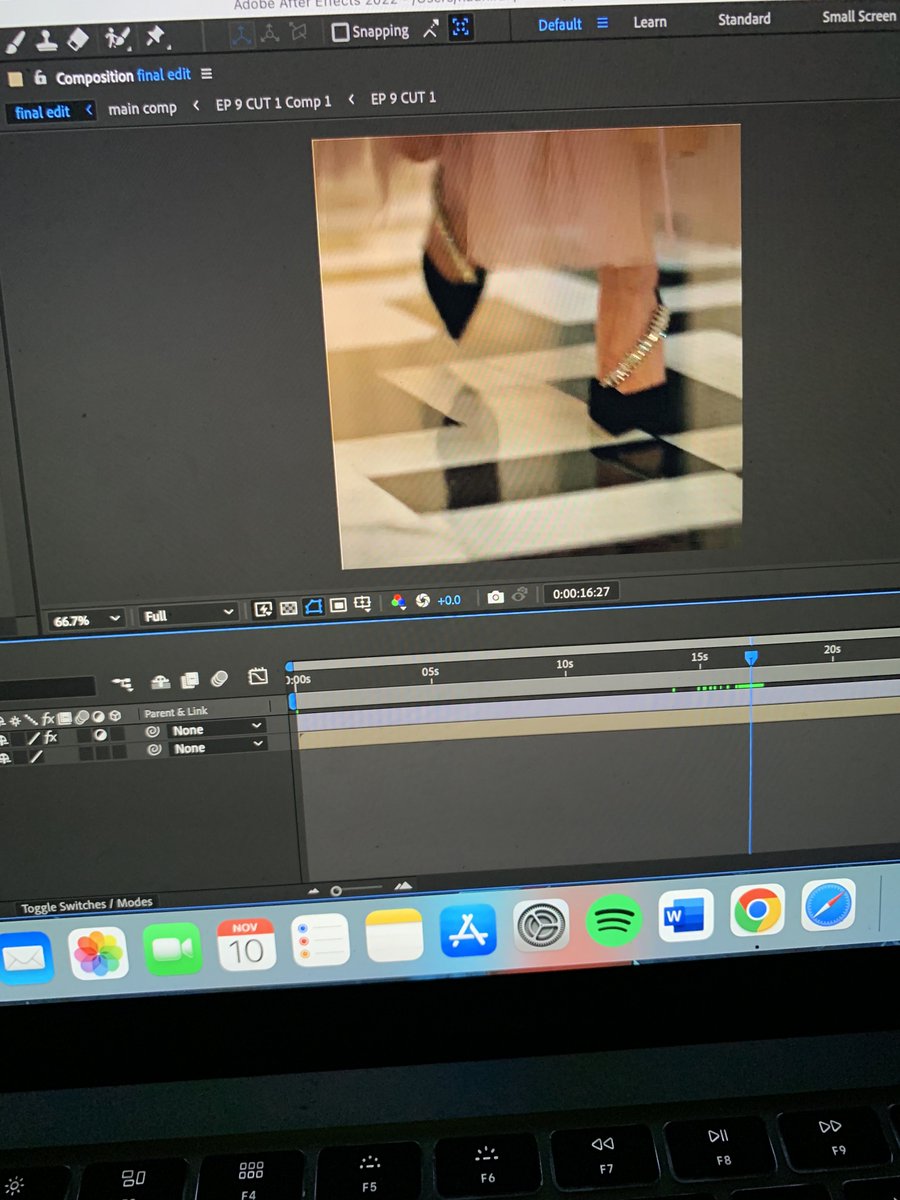Open the EP 9 CUT 1 breadcrumb
The width and height of the screenshot is (900, 1200).
click(403, 98)
